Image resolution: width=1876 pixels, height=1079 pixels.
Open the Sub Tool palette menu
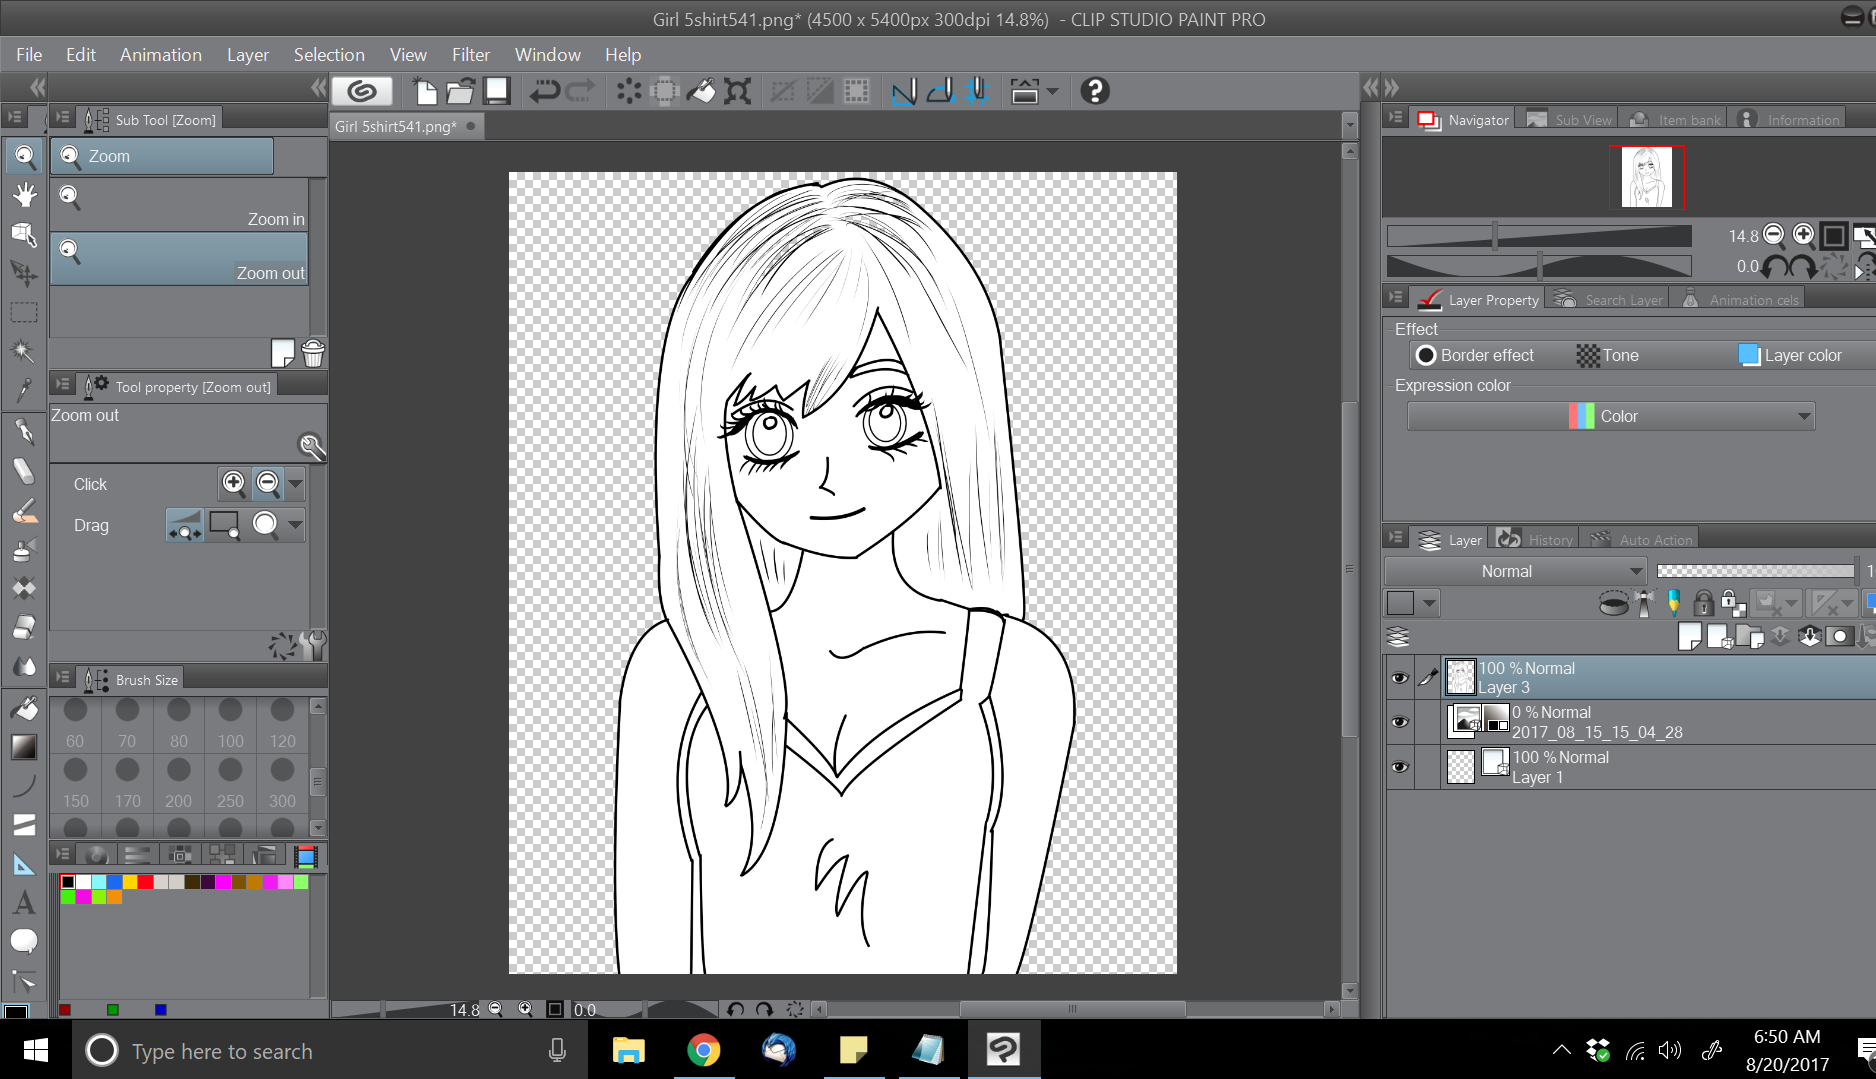tap(62, 118)
